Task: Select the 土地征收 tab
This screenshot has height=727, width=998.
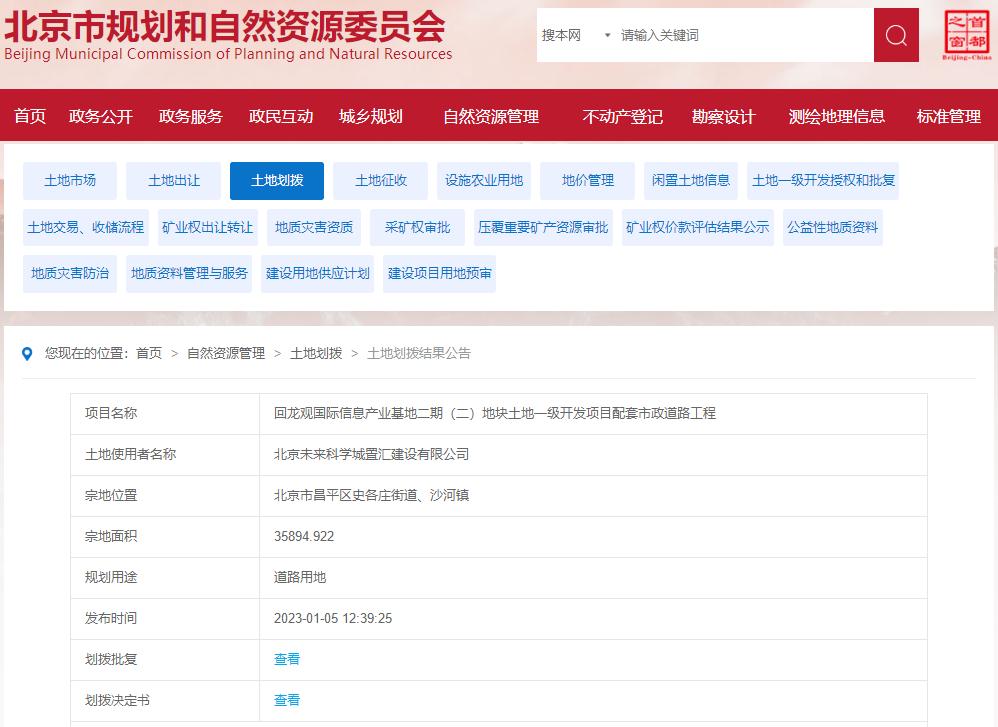Action: click(381, 181)
